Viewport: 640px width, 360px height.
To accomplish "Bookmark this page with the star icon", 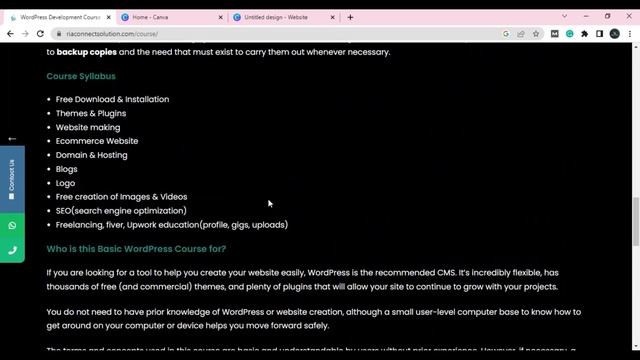I will (x=536, y=34).
